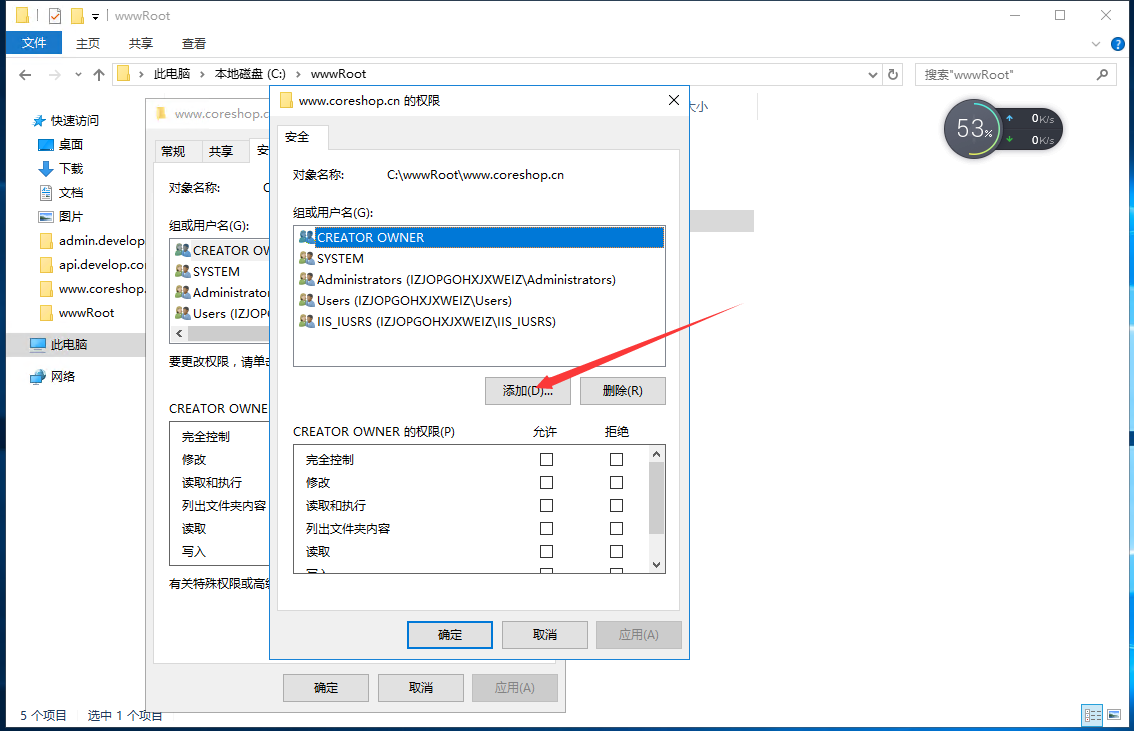Click the large icons view toggle

(x=1116, y=715)
